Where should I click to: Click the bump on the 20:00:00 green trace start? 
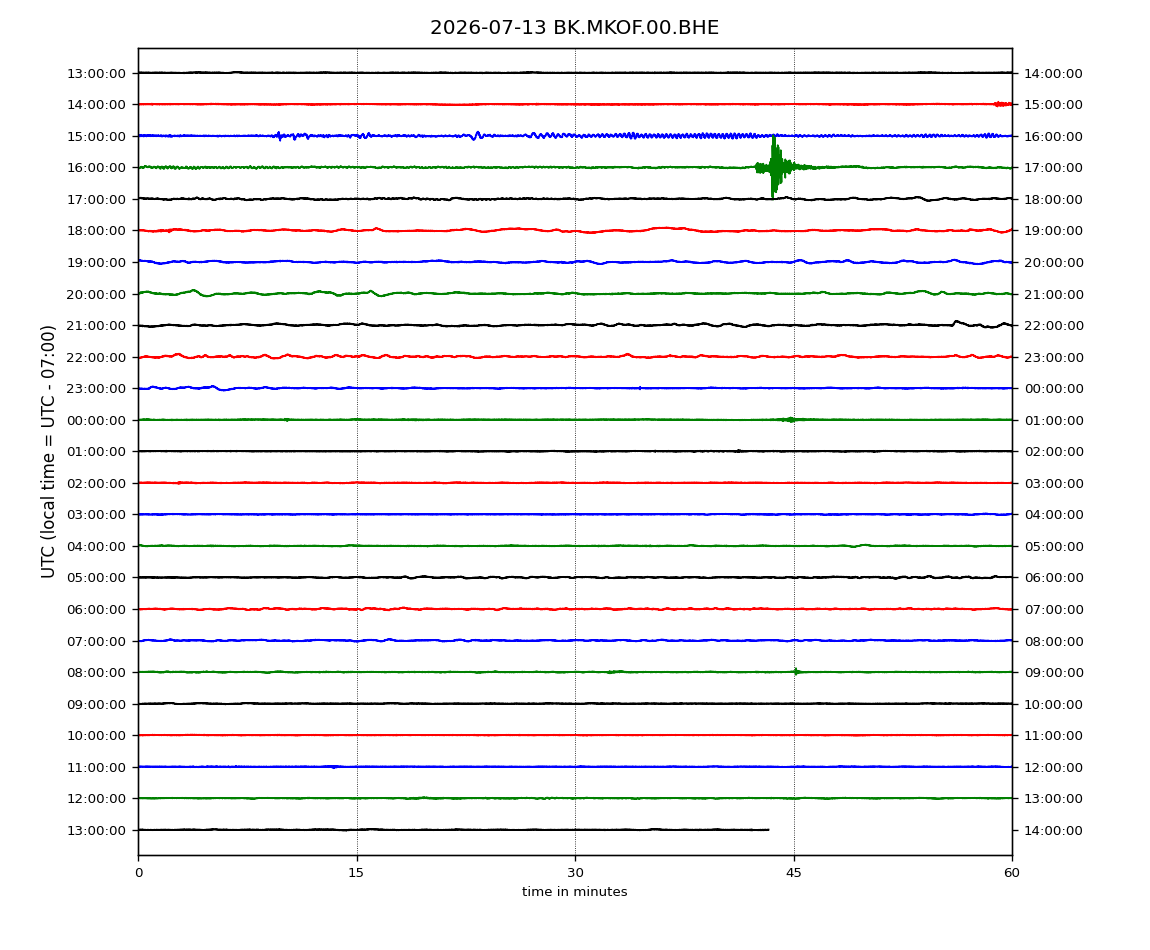(194, 292)
